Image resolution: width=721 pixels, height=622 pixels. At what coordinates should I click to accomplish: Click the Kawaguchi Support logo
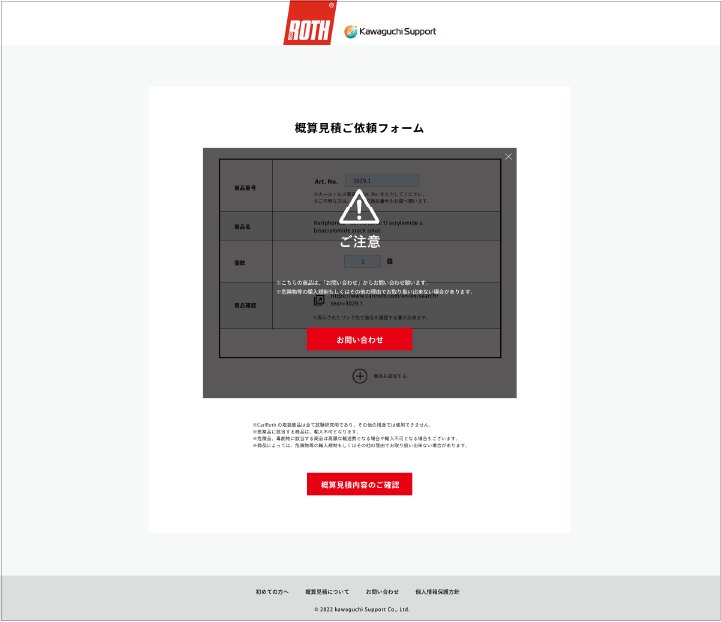tap(390, 31)
